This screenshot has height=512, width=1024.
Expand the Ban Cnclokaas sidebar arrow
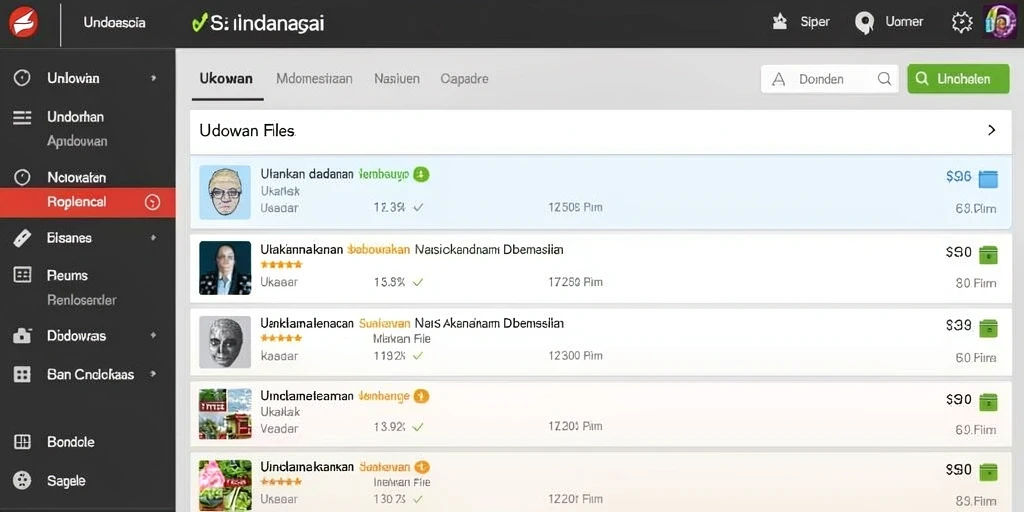(x=153, y=374)
